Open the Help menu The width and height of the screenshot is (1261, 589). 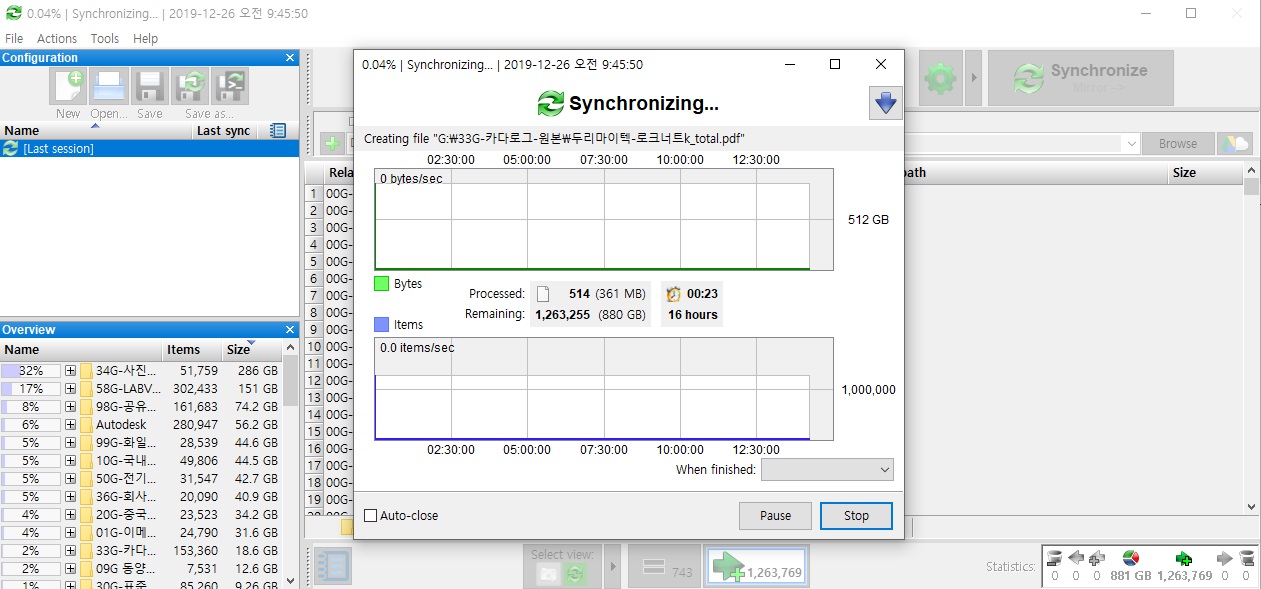coord(145,38)
